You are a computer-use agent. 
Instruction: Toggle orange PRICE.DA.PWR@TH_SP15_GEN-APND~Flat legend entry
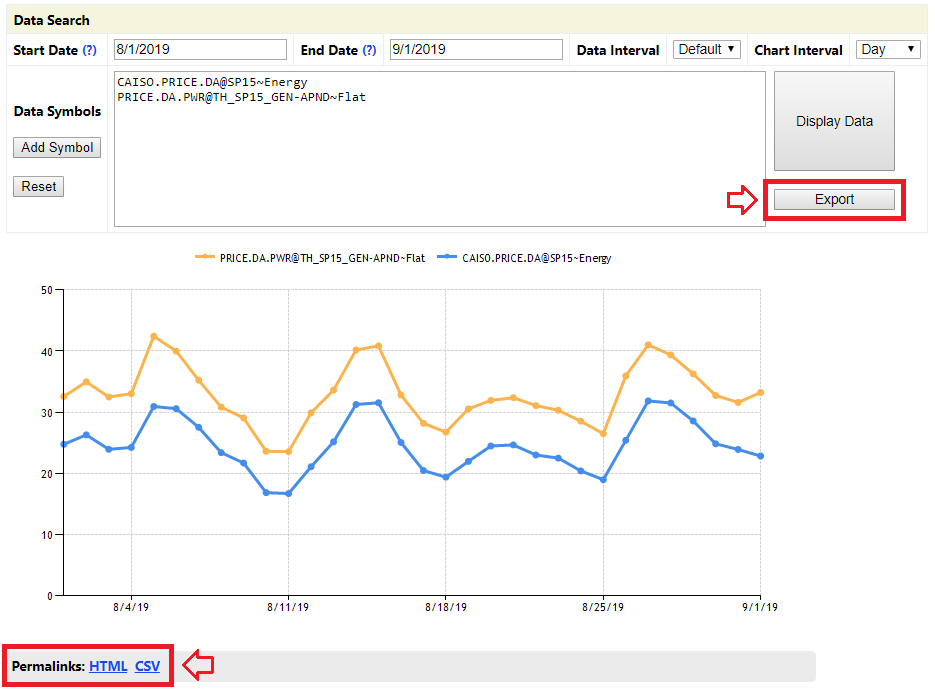pyautogui.click(x=310, y=258)
